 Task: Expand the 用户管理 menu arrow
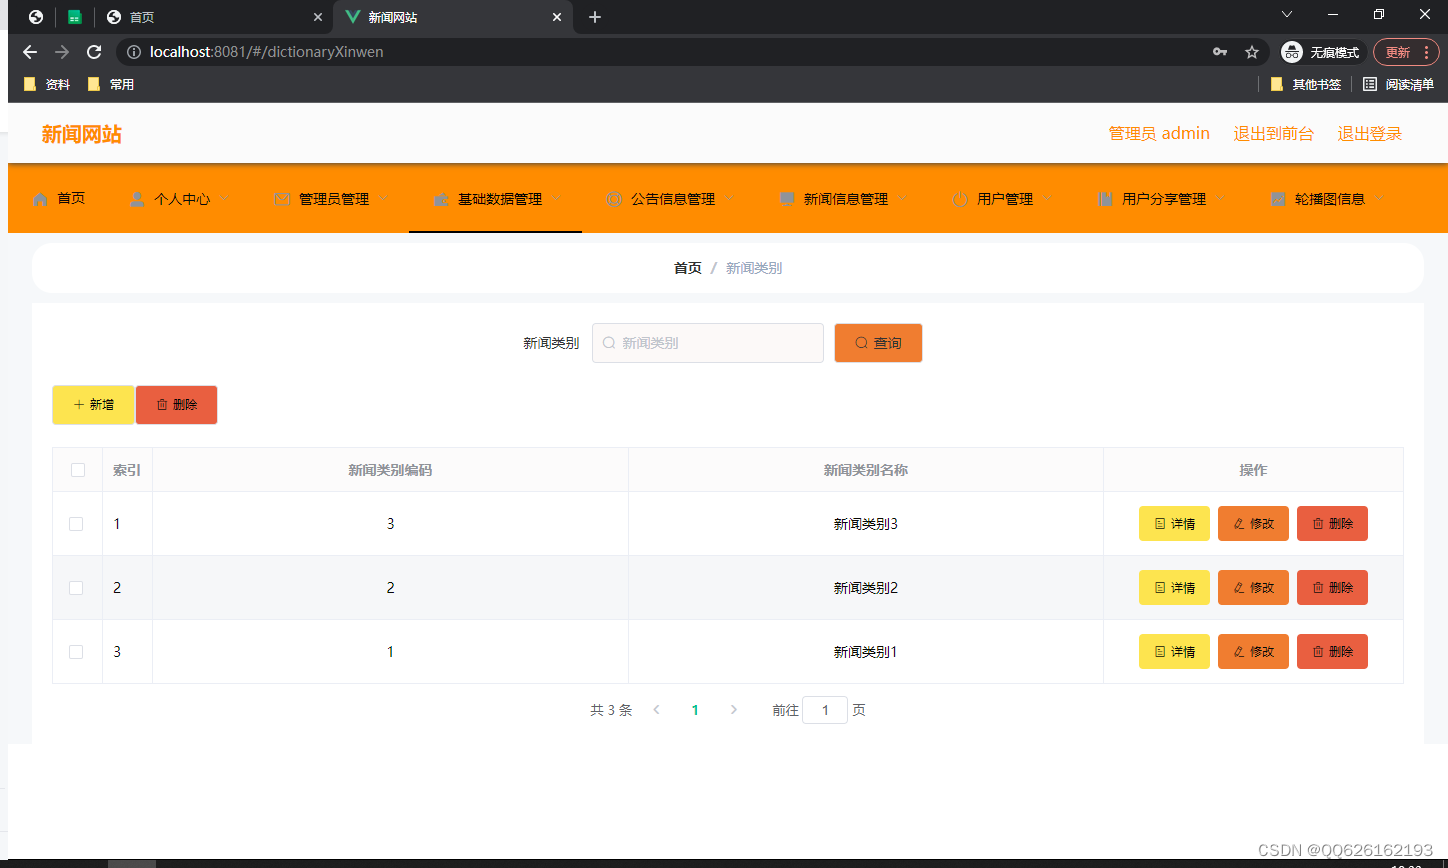point(1048,198)
